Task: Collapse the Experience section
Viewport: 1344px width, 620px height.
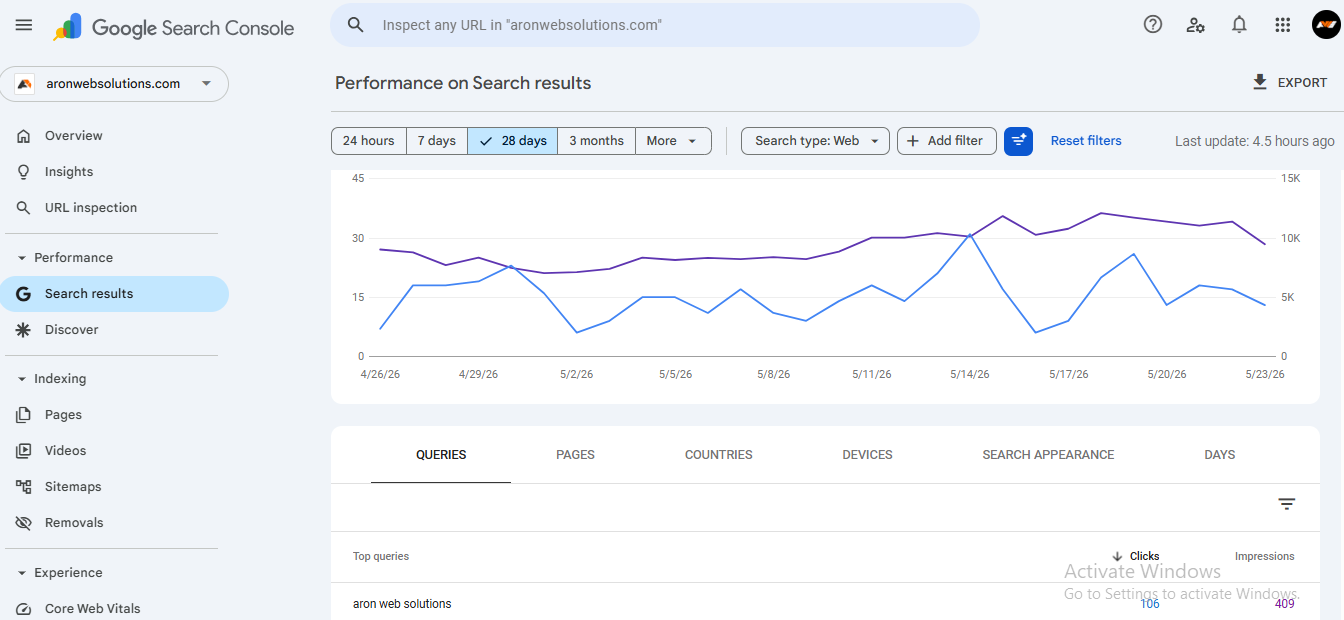Action: (x=22, y=573)
